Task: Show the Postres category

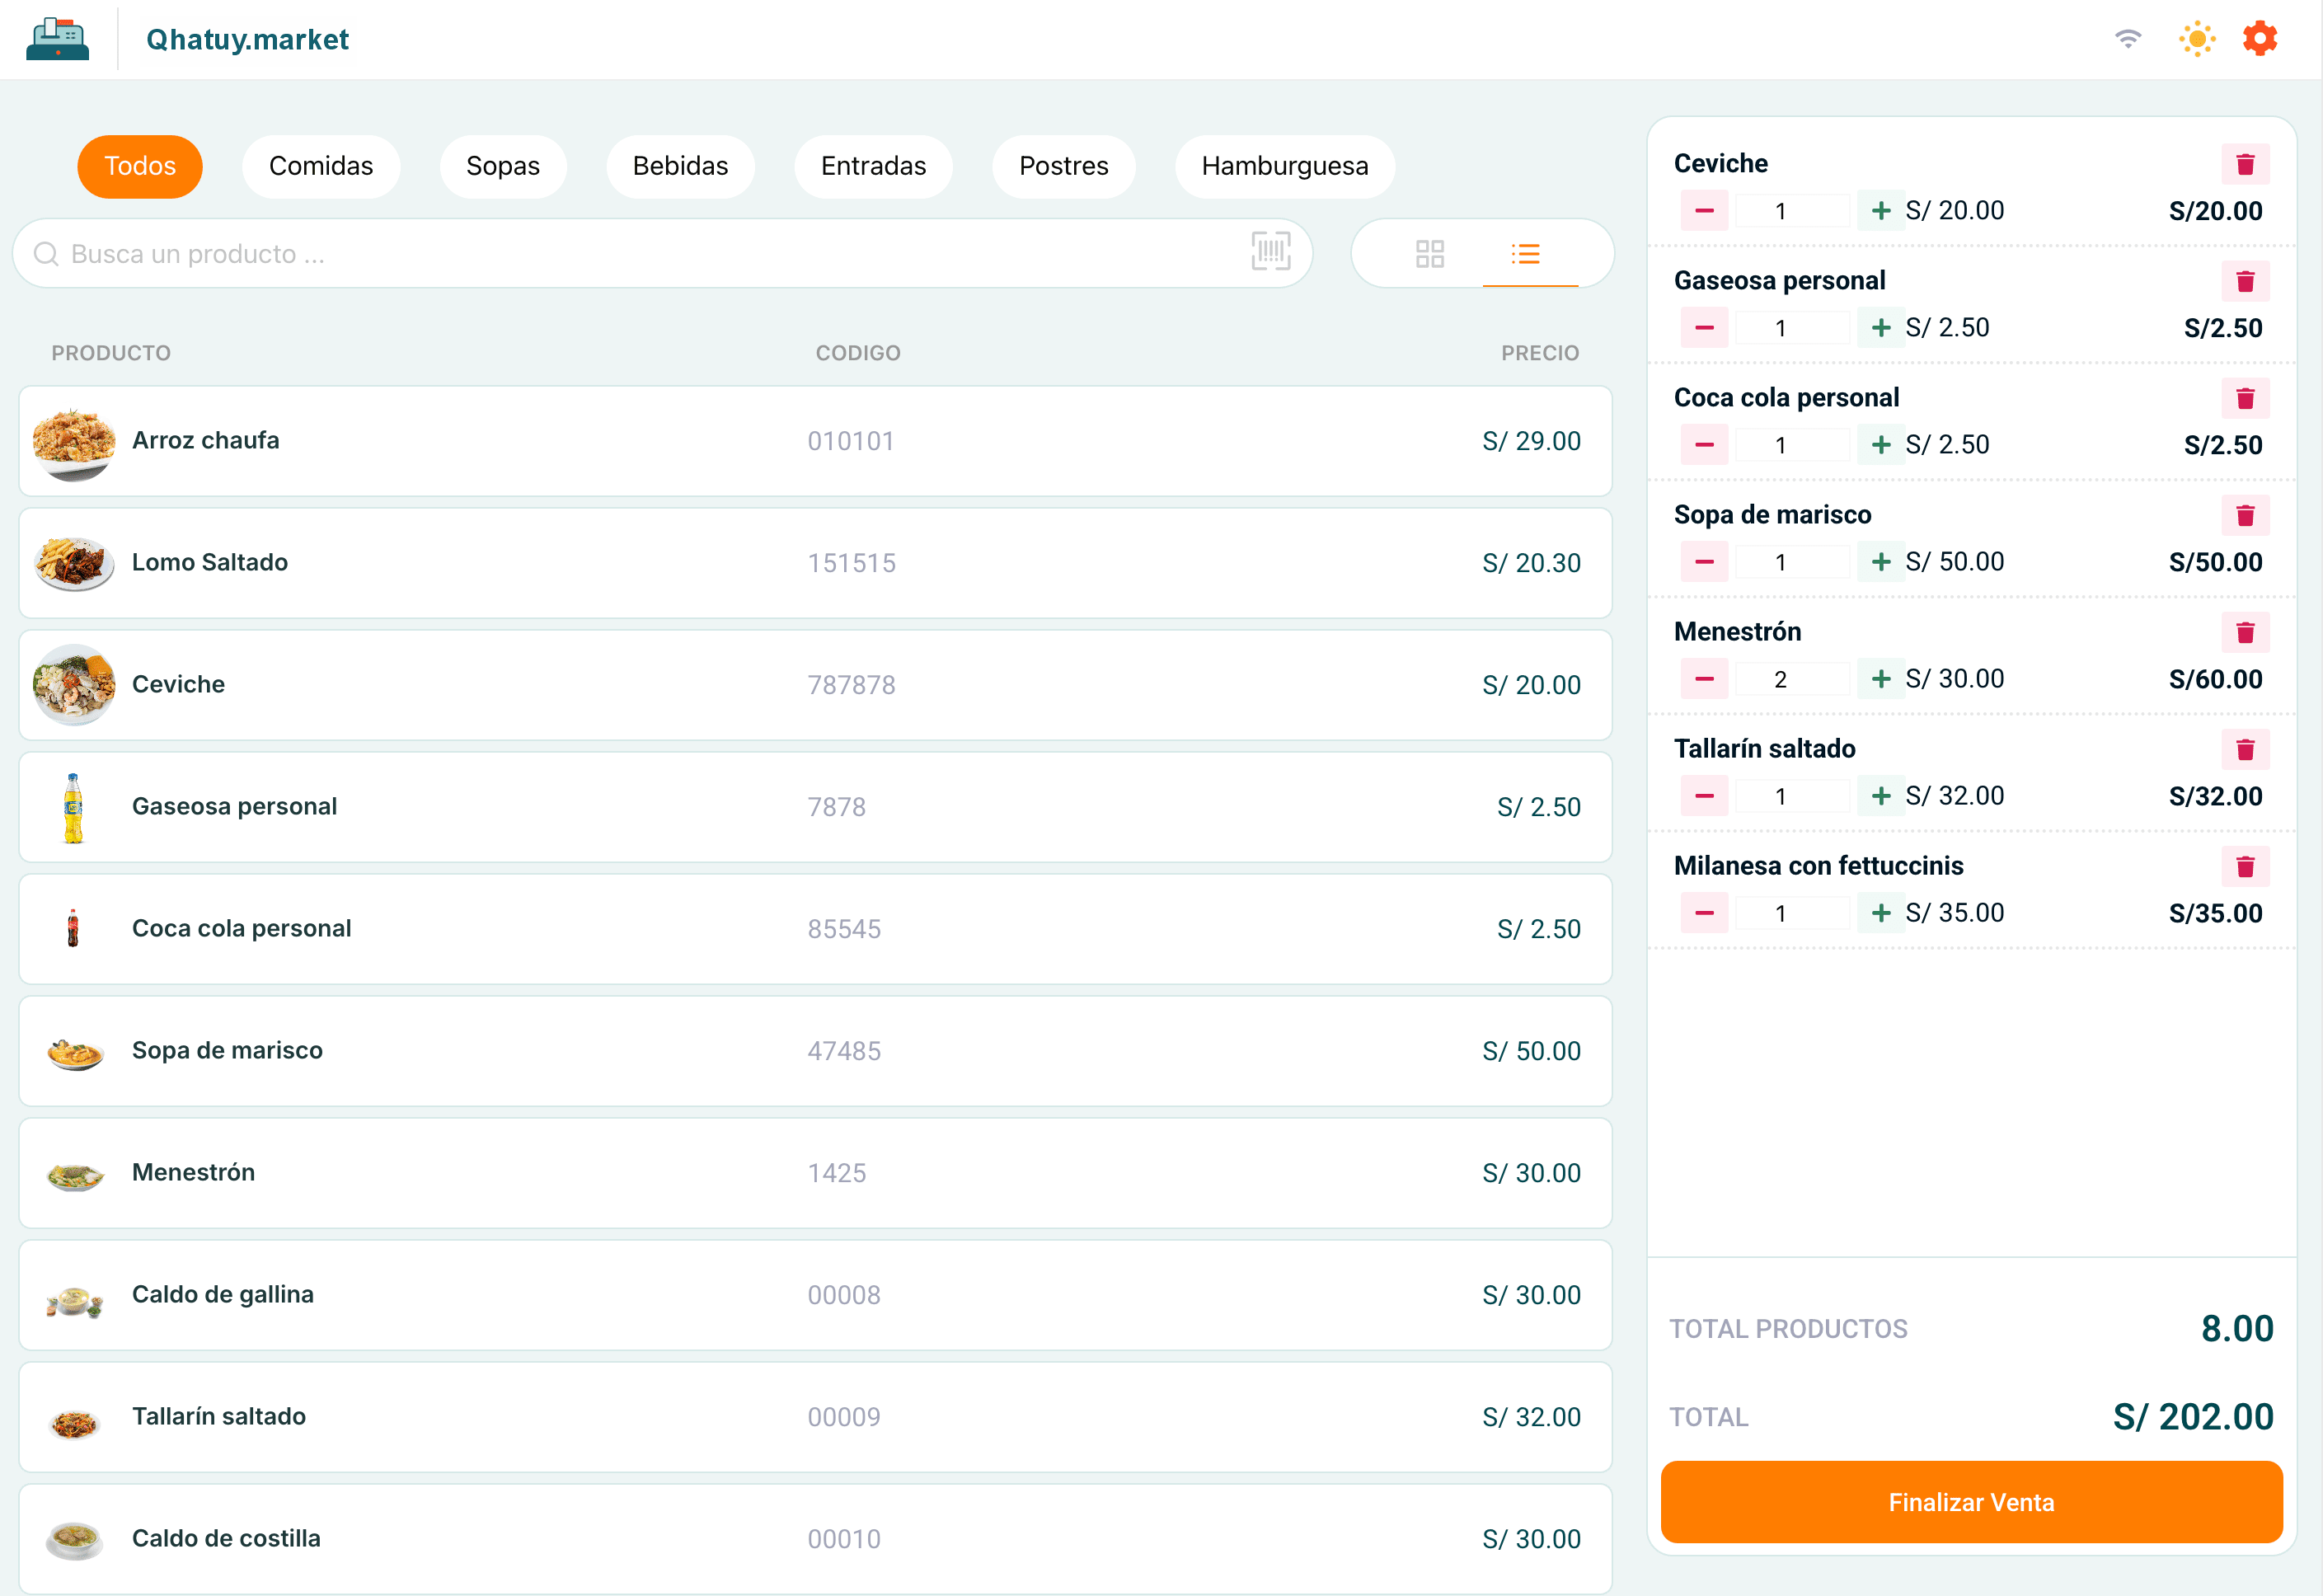Action: tap(1063, 166)
